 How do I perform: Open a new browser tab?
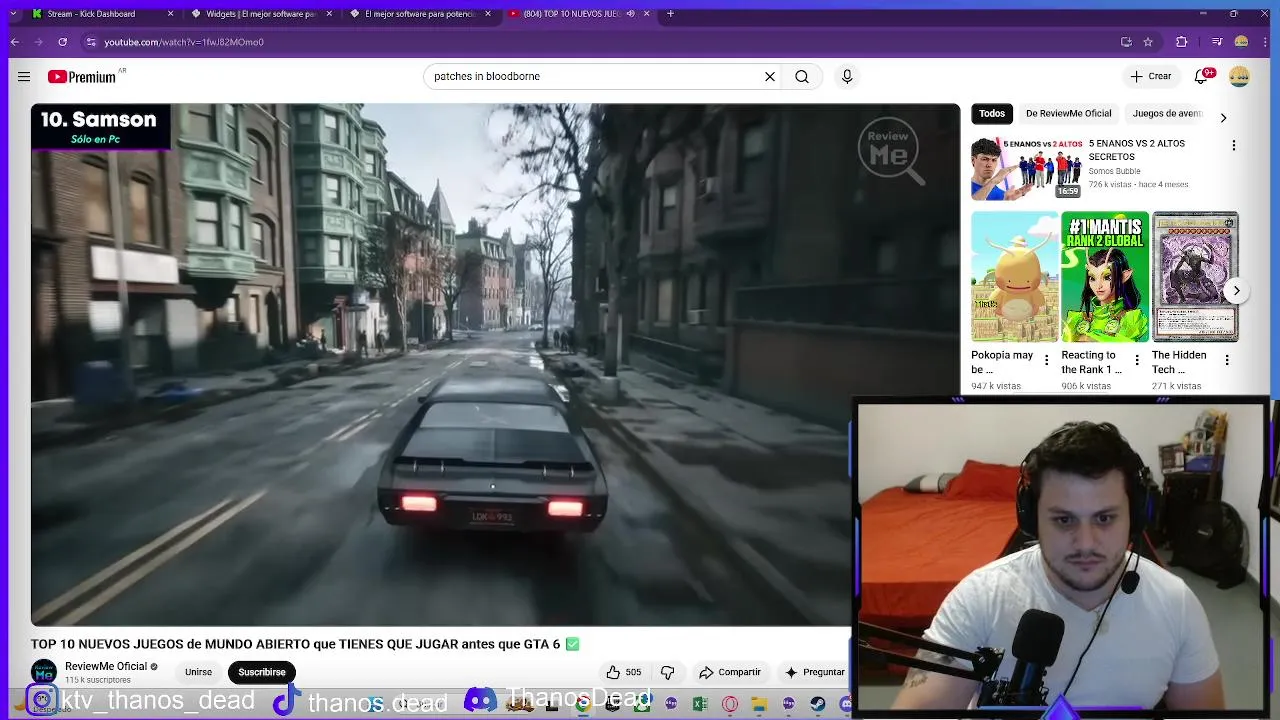(x=670, y=14)
